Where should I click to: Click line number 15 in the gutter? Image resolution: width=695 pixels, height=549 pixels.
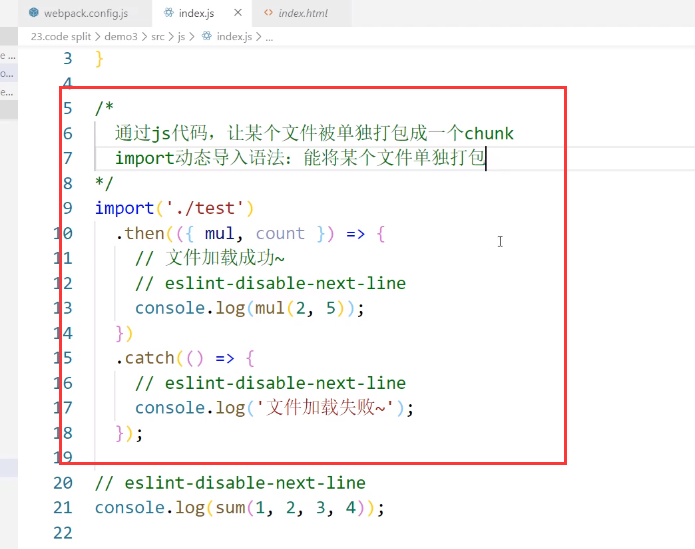tap(62, 358)
